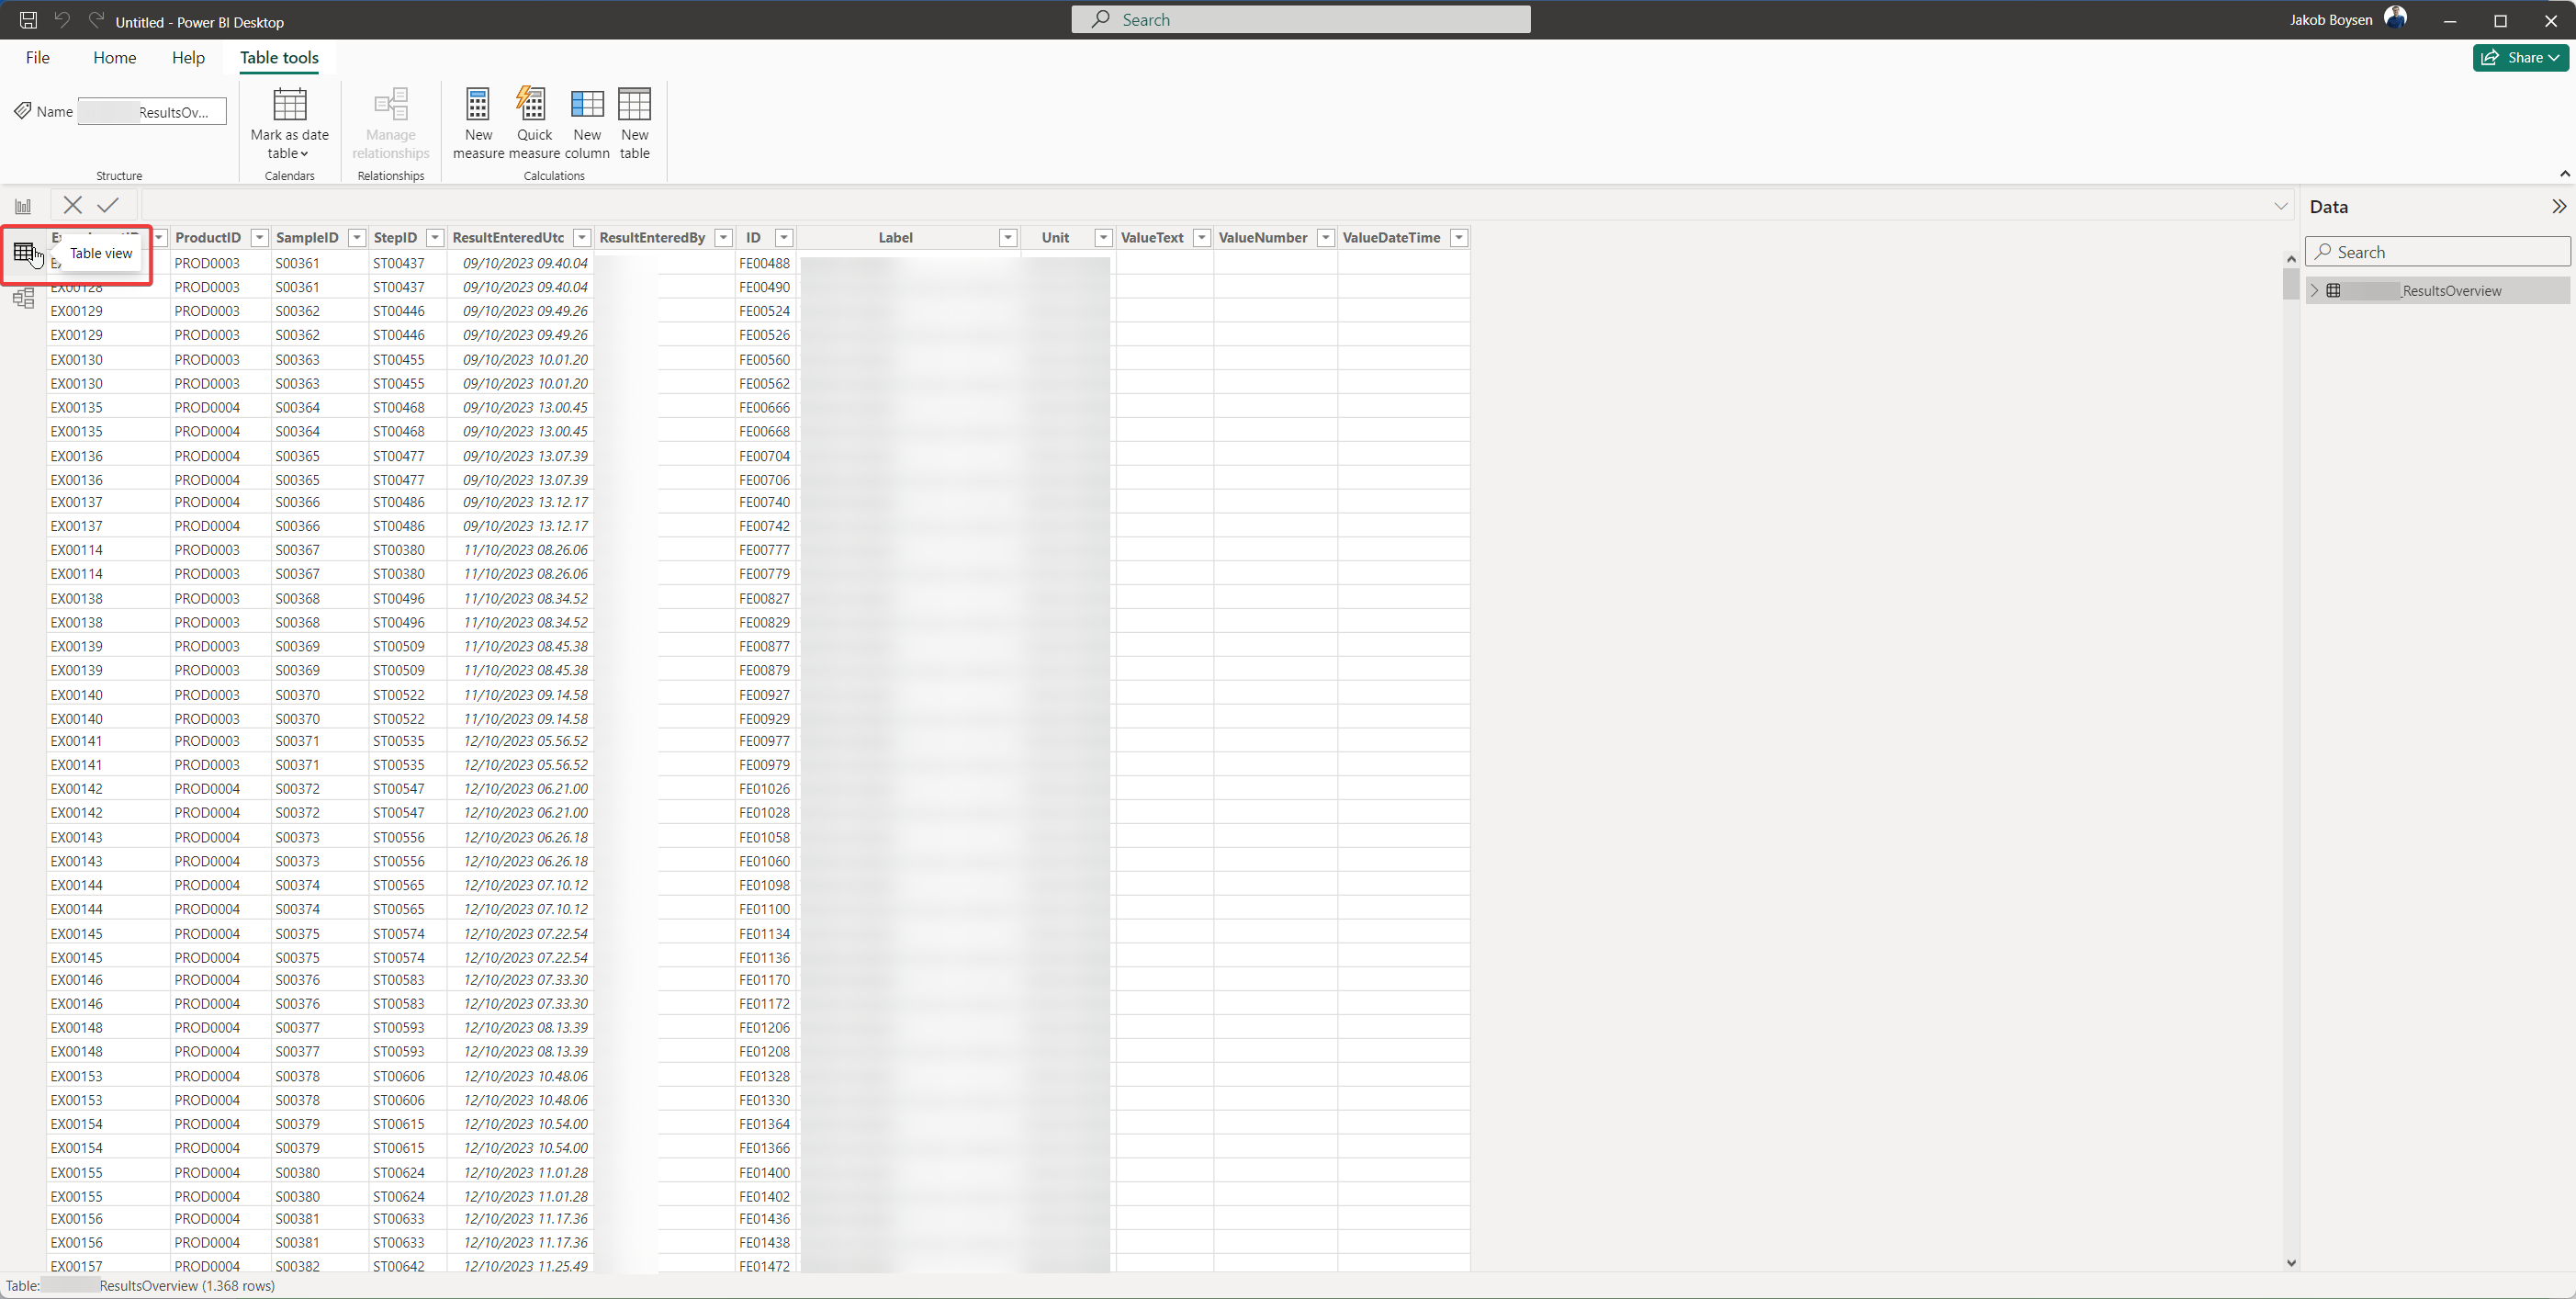
Task: Open the StepID column filter dropdown
Action: pyautogui.click(x=435, y=237)
